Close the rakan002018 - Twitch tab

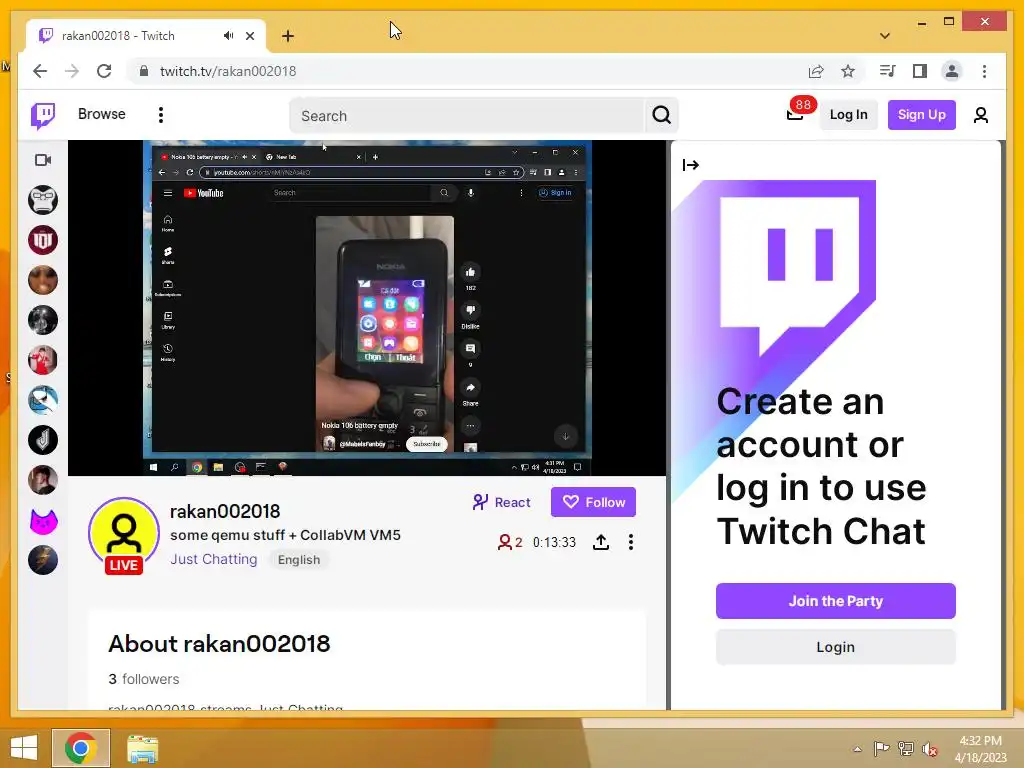(x=250, y=36)
